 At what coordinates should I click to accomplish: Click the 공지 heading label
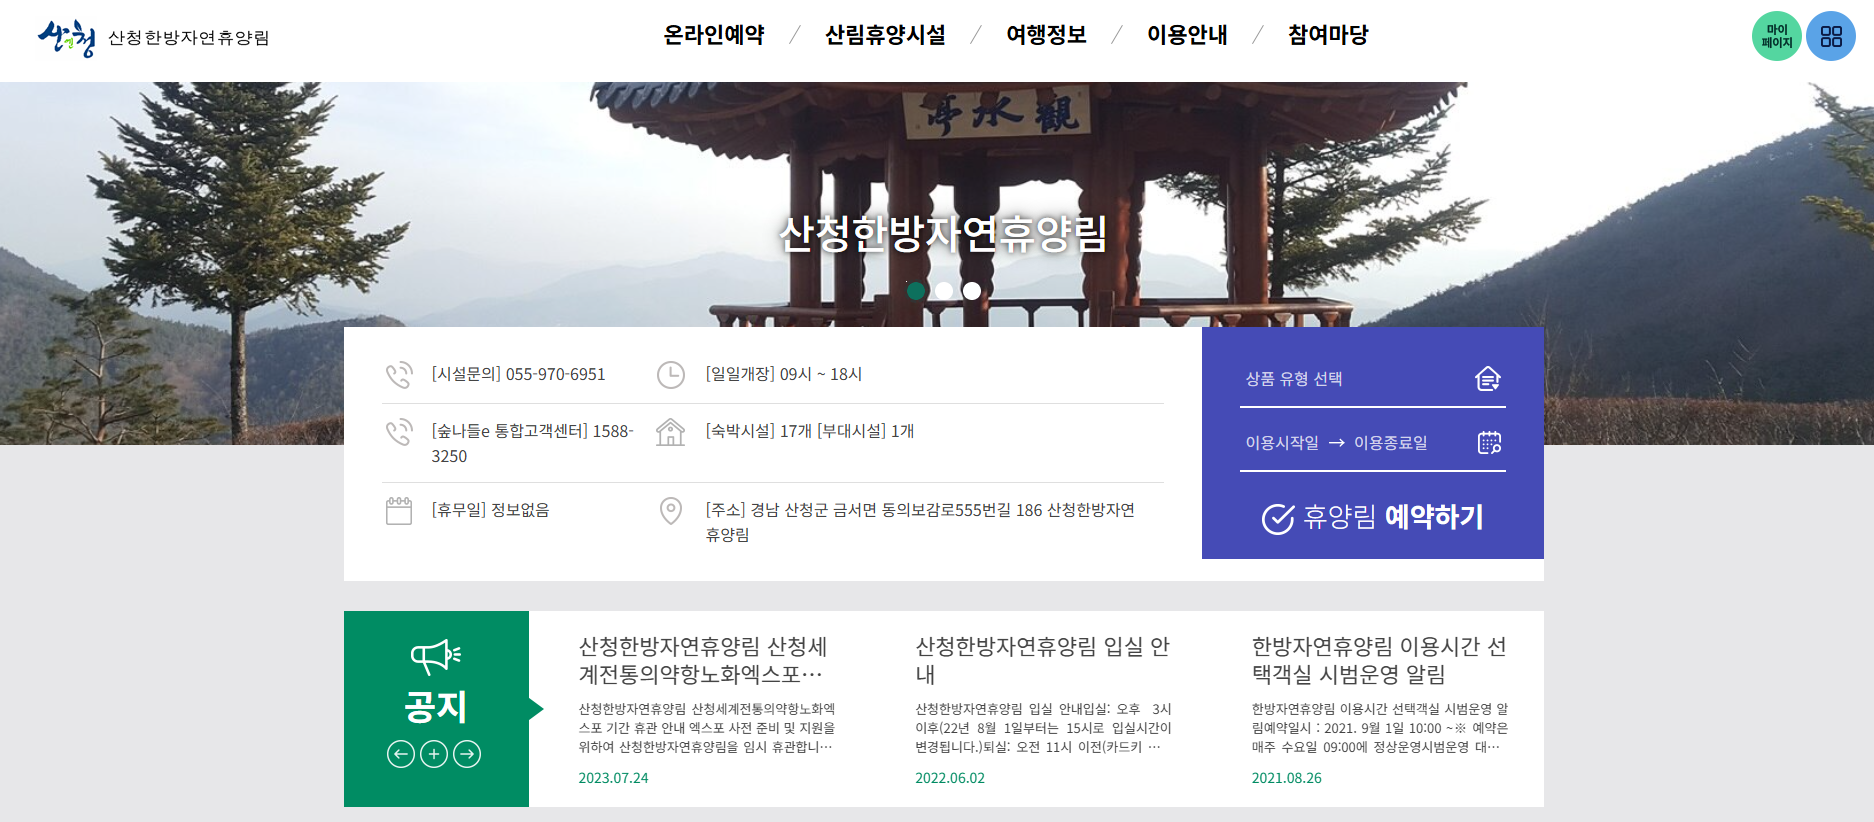(436, 707)
